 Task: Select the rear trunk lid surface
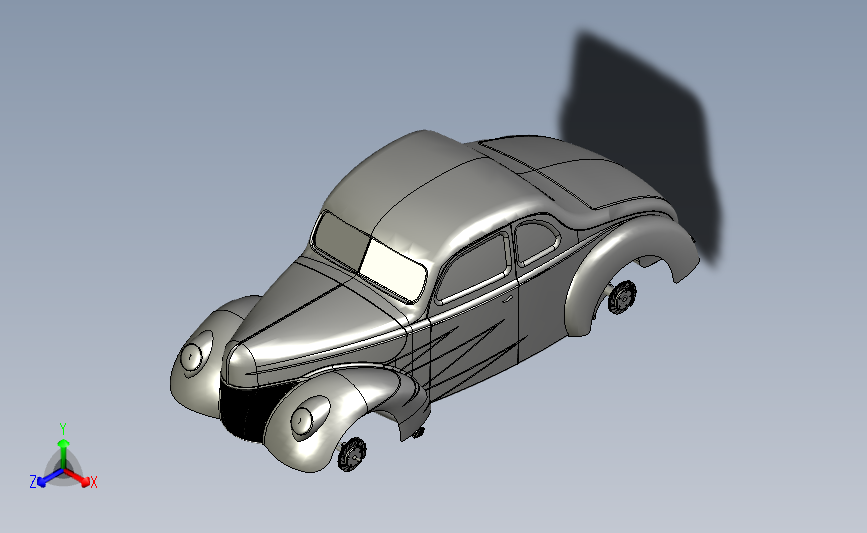pyautogui.click(x=575, y=171)
